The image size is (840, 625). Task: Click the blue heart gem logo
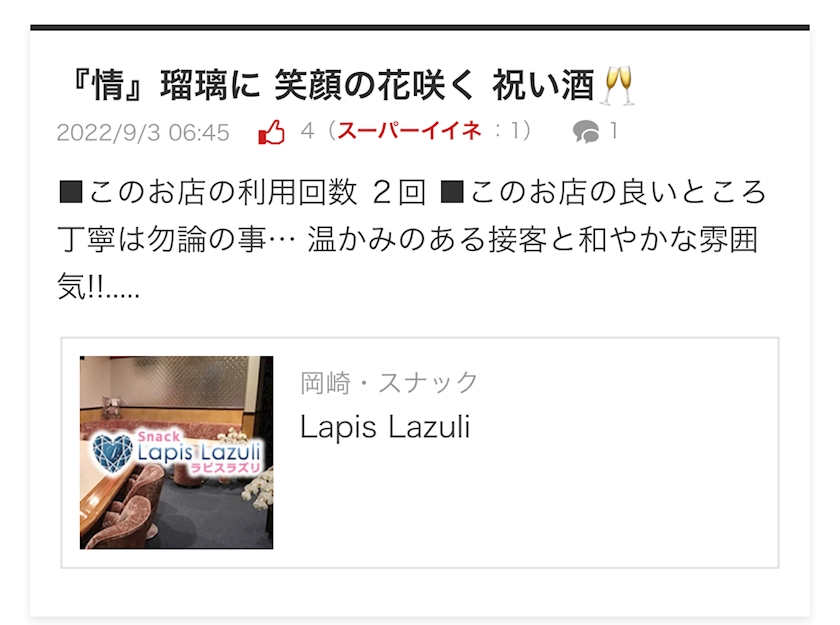[112, 453]
